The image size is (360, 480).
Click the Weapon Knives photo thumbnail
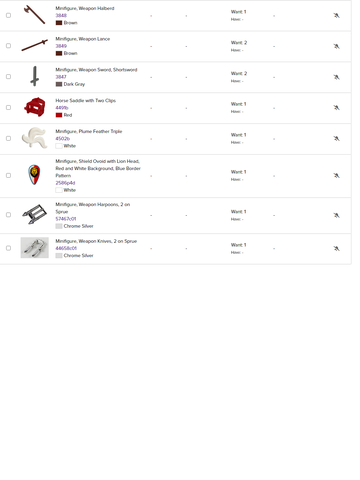point(35,248)
